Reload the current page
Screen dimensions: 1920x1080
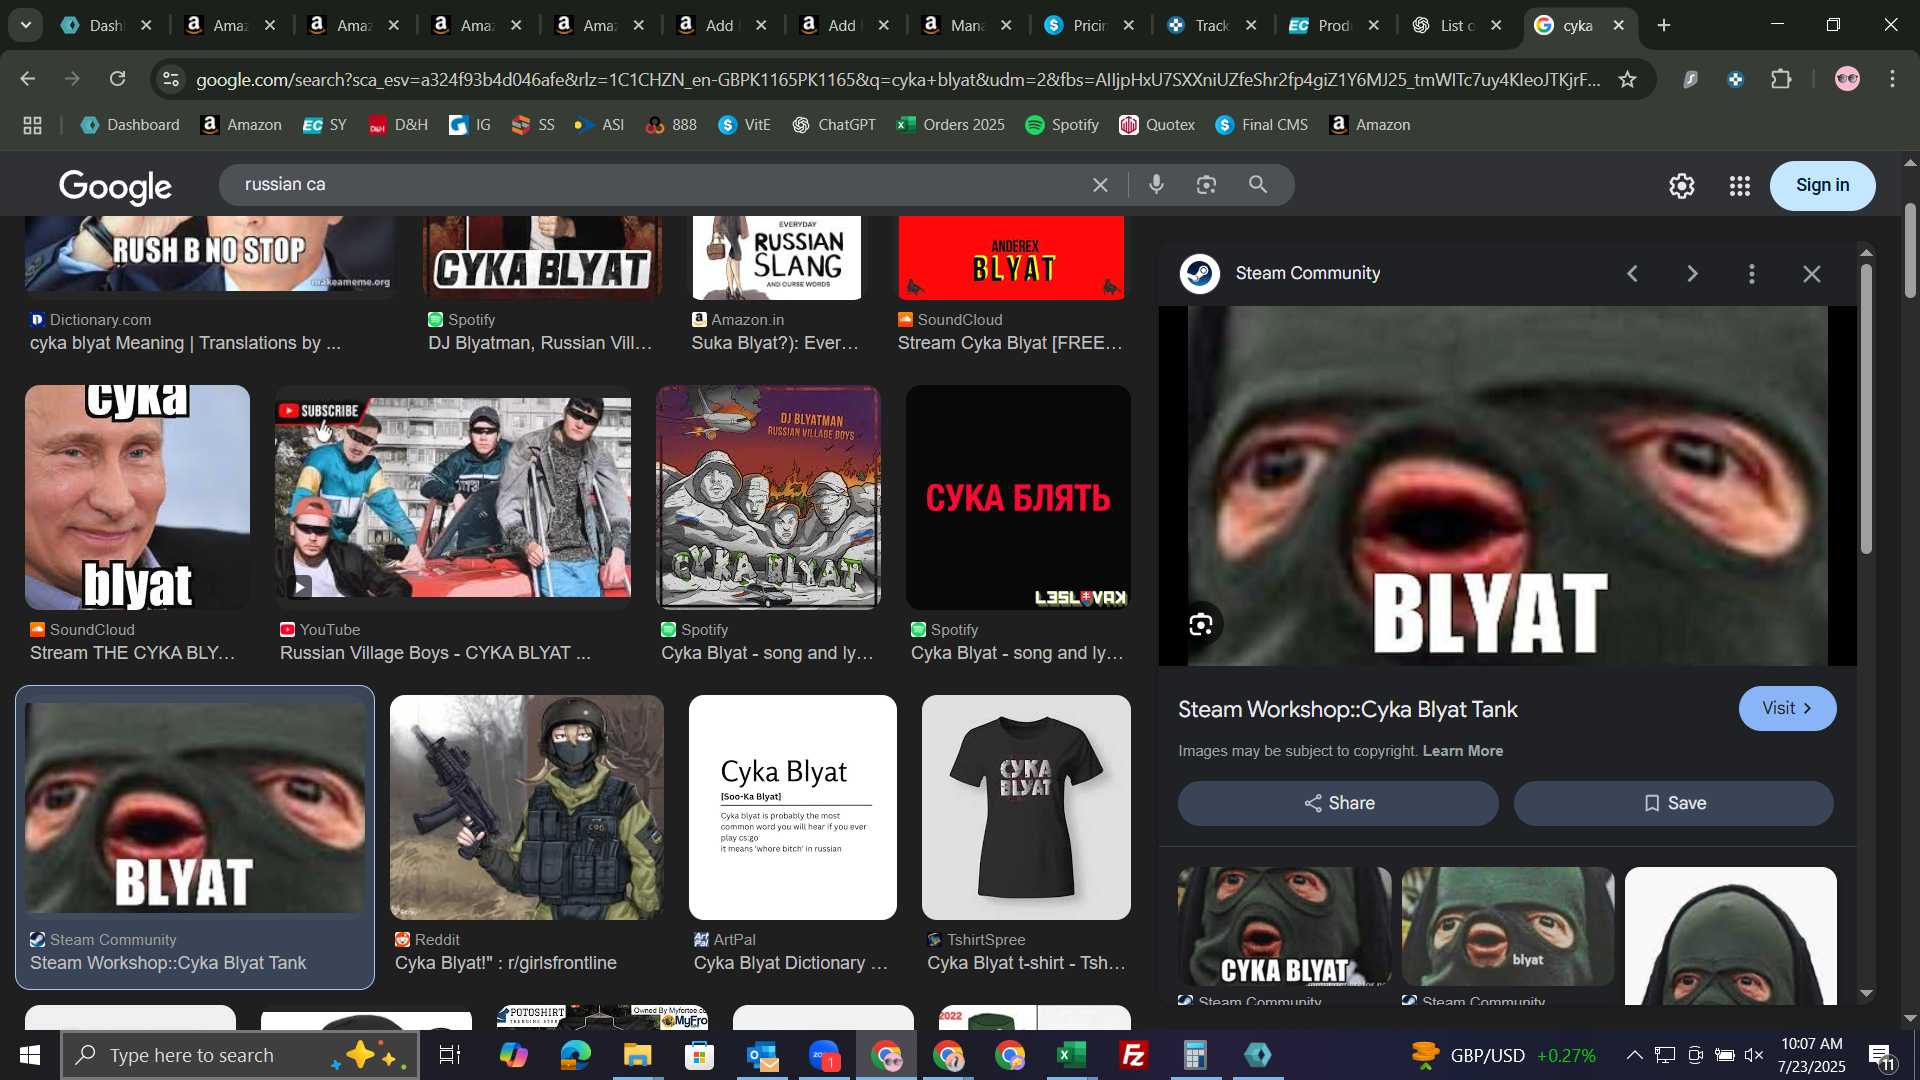(118, 79)
